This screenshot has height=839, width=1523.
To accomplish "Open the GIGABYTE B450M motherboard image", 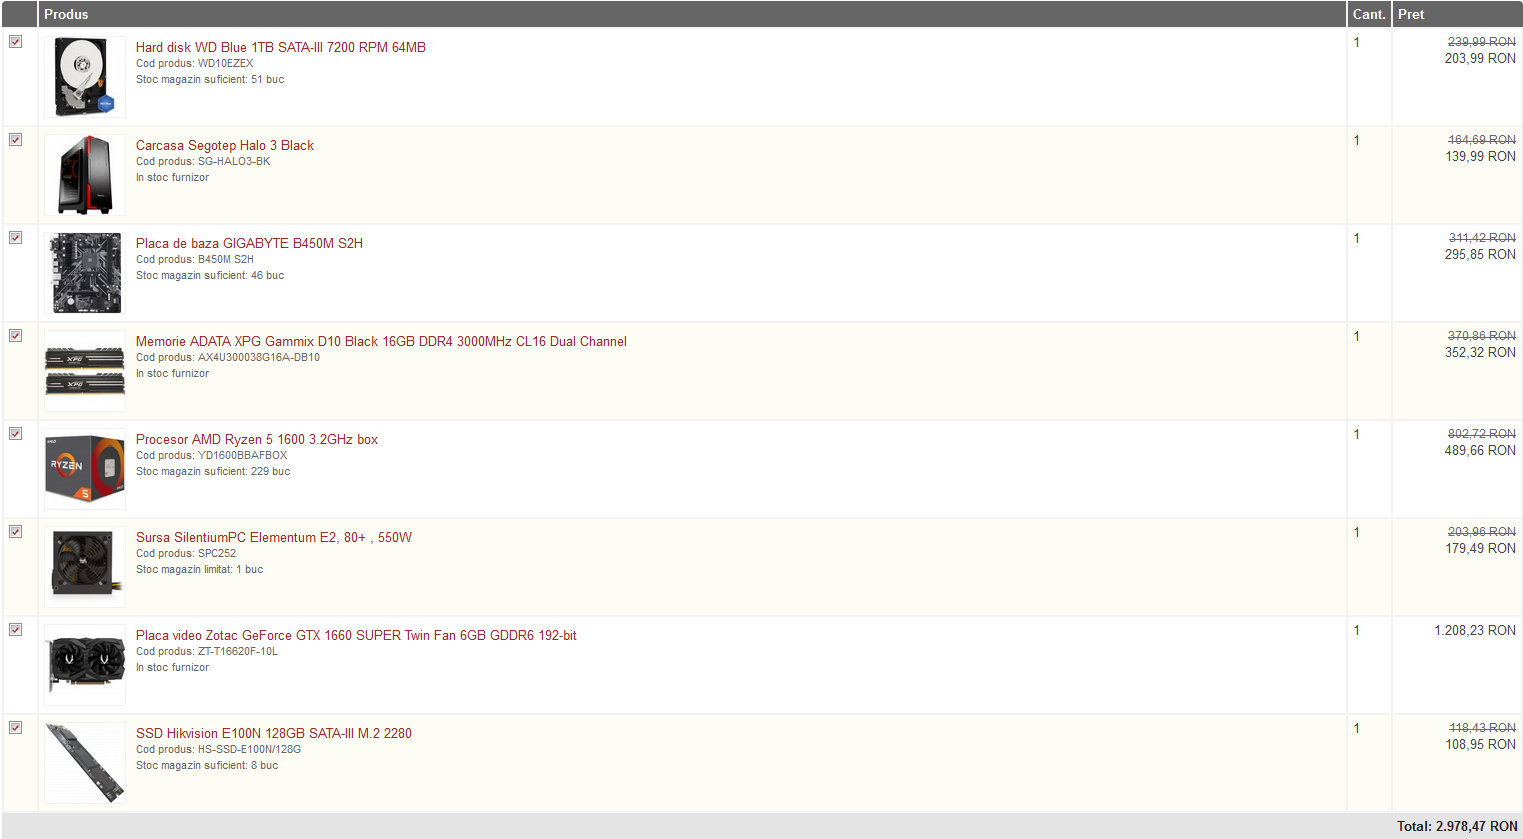I will pyautogui.click(x=85, y=273).
